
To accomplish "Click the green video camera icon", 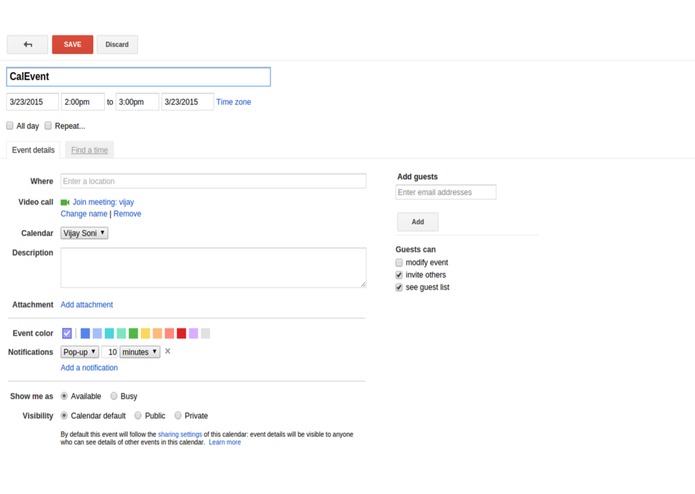I will click(x=65, y=202).
